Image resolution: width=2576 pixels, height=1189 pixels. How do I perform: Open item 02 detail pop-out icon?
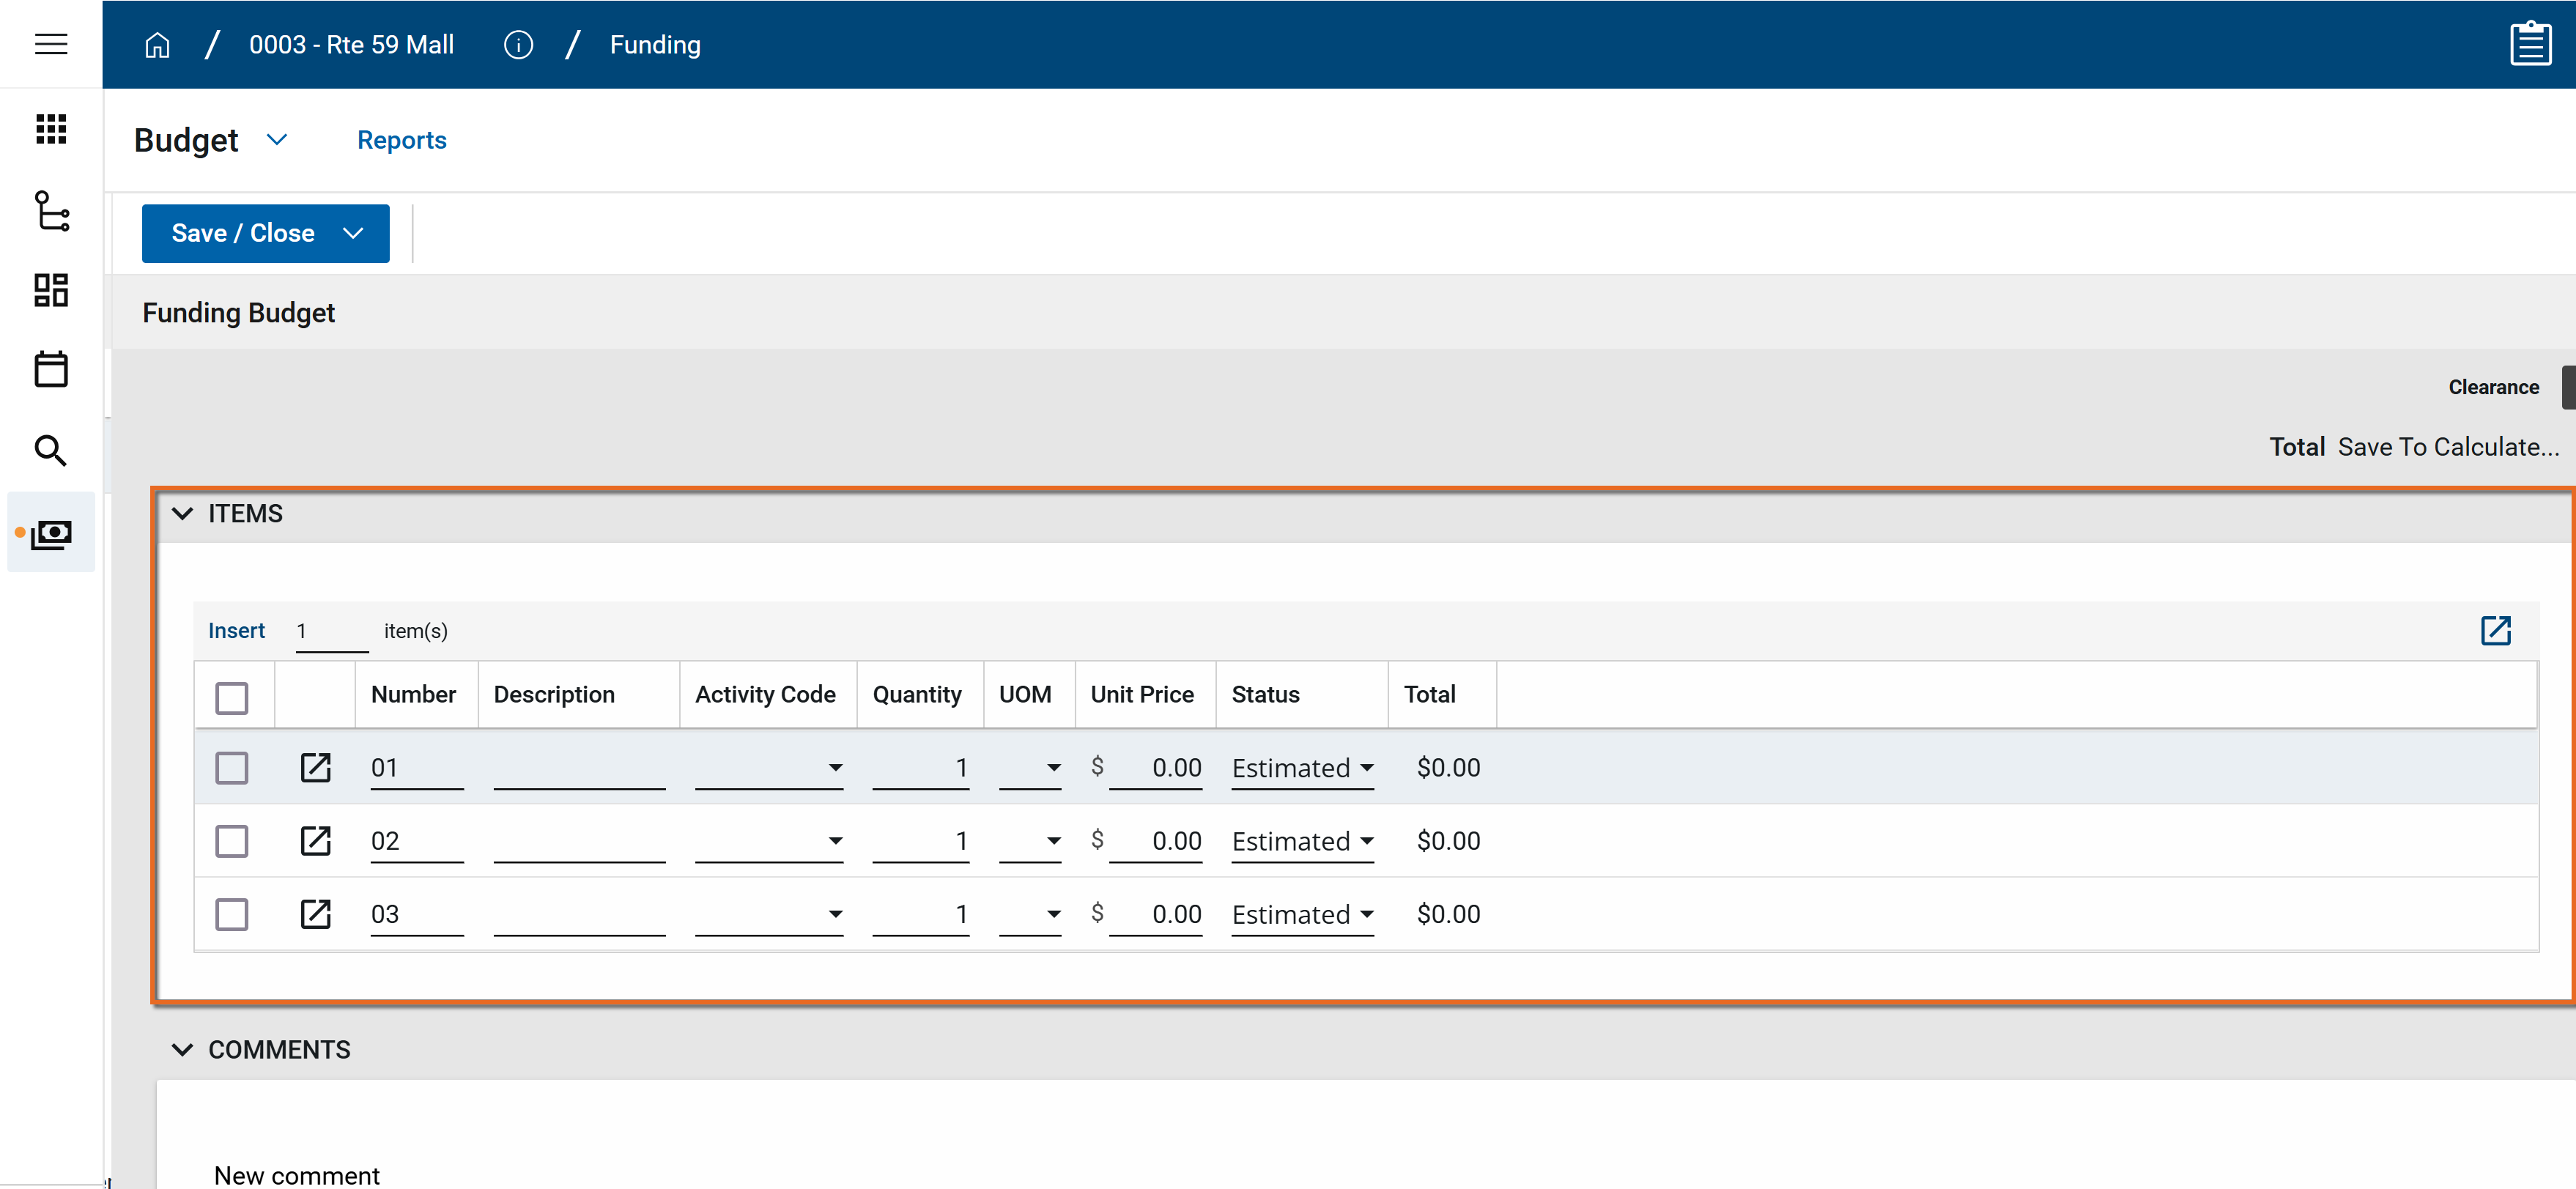[316, 841]
